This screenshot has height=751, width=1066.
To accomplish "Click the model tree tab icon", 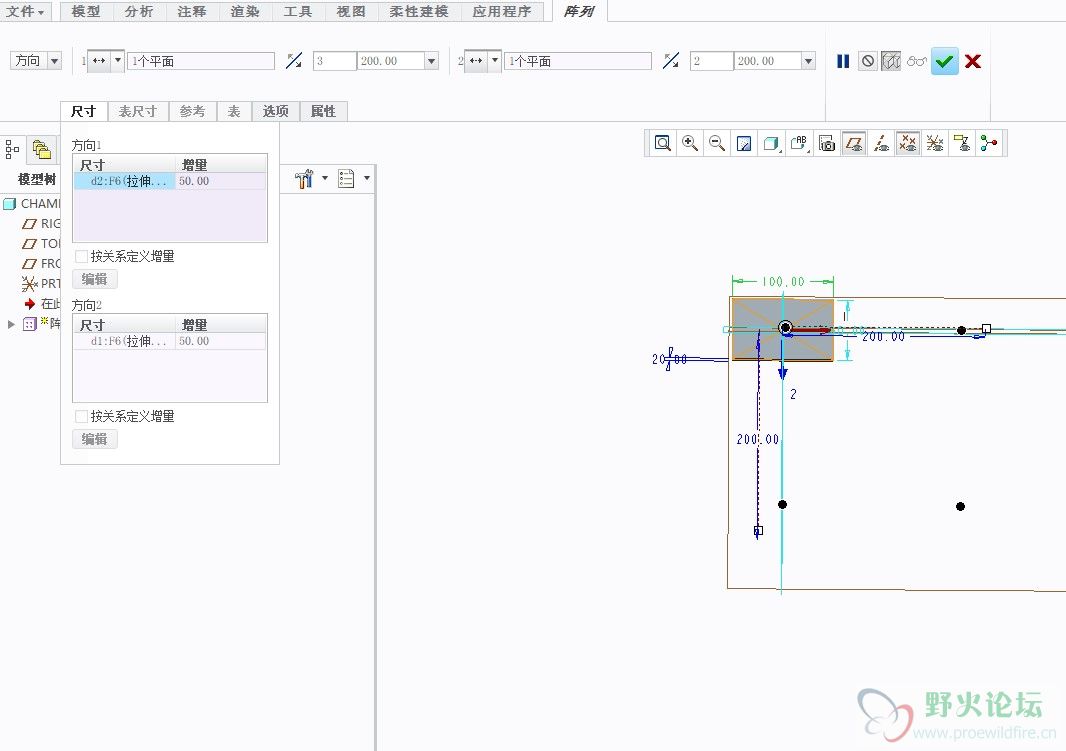I will coord(12,149).
